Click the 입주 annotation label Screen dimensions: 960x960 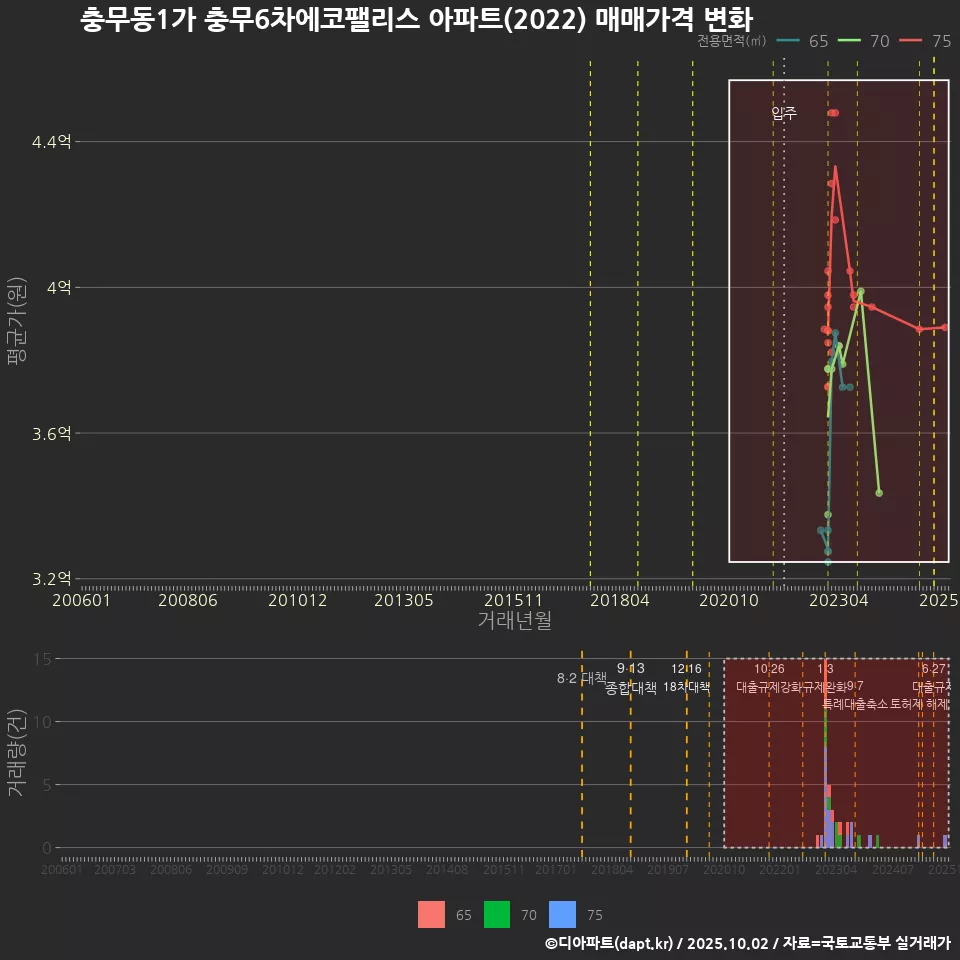coord(784,114)
